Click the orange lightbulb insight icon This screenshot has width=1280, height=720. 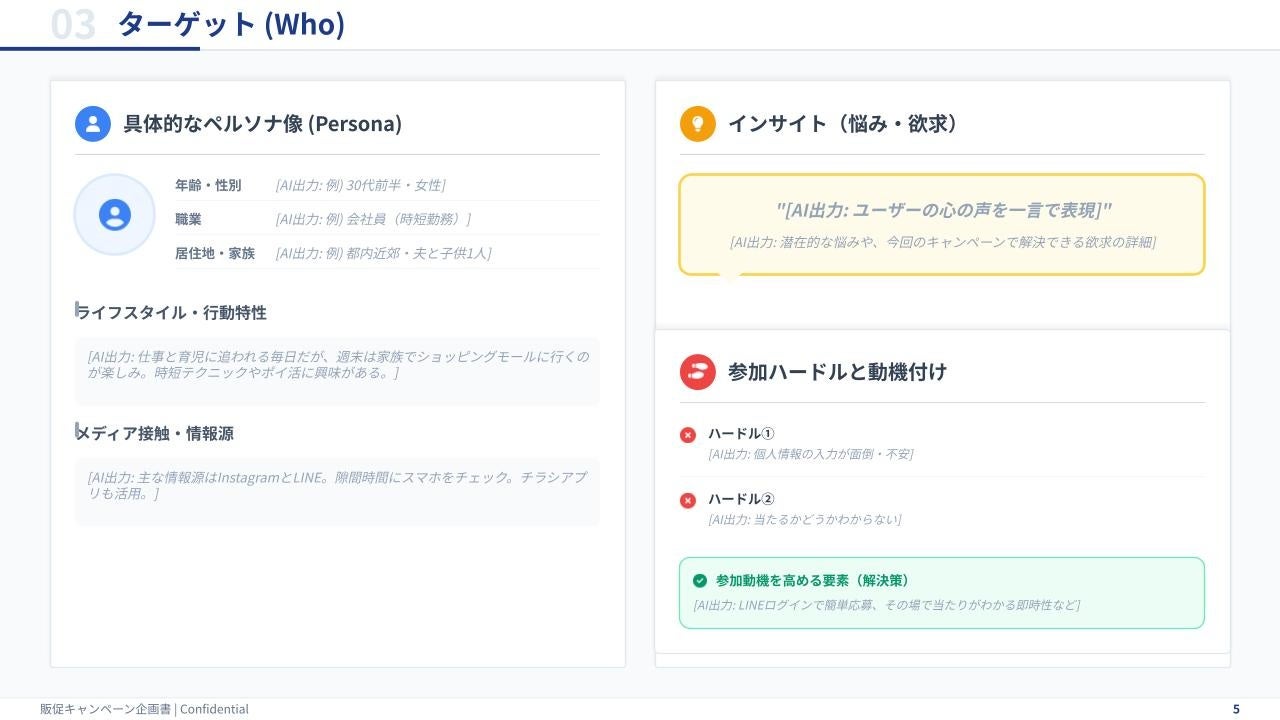tap(698, 124)
